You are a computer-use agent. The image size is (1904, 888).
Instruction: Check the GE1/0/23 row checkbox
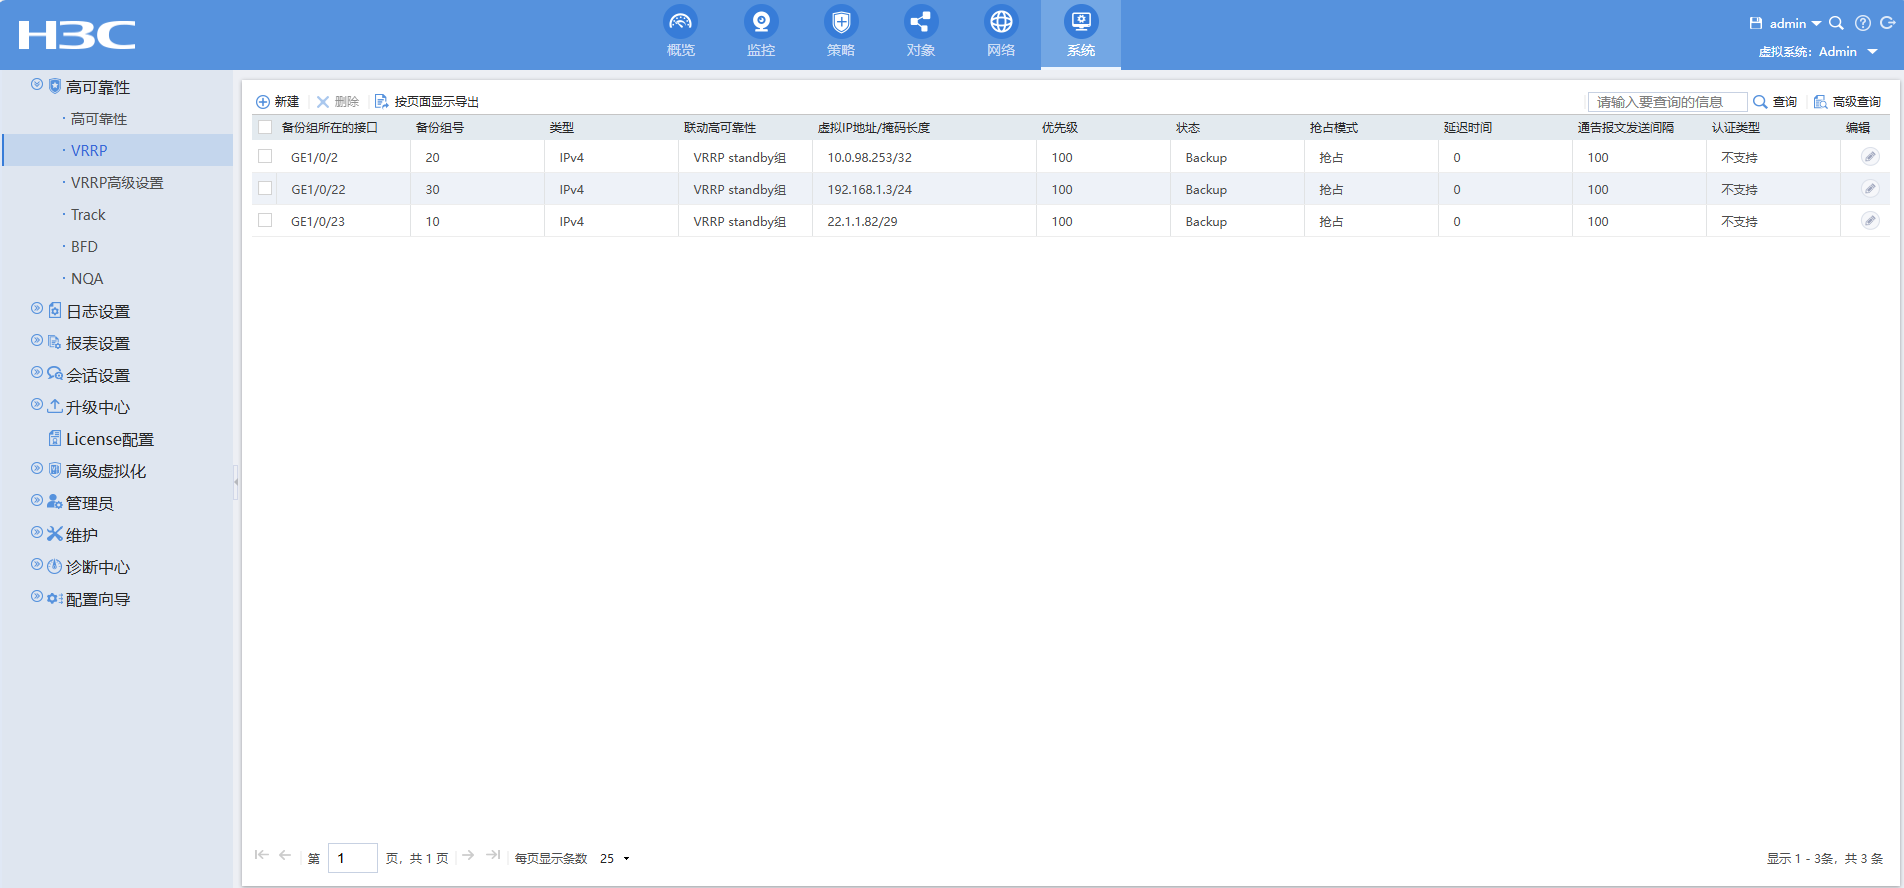click(265, 220)
